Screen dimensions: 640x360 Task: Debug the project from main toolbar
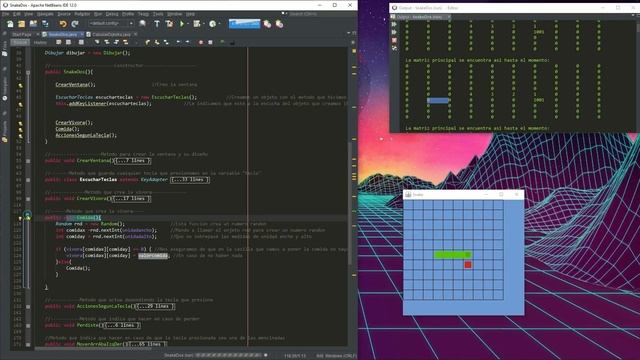[x=196, y=24]
